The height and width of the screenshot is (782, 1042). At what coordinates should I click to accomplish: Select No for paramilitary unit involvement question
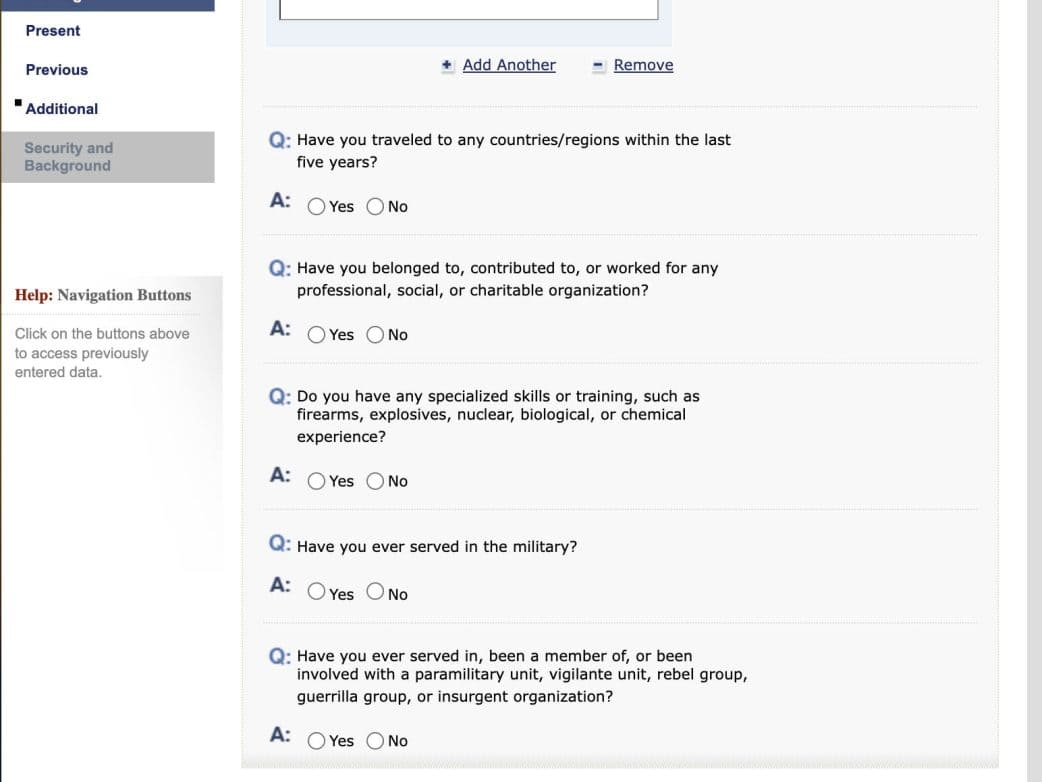click(375, 741)
